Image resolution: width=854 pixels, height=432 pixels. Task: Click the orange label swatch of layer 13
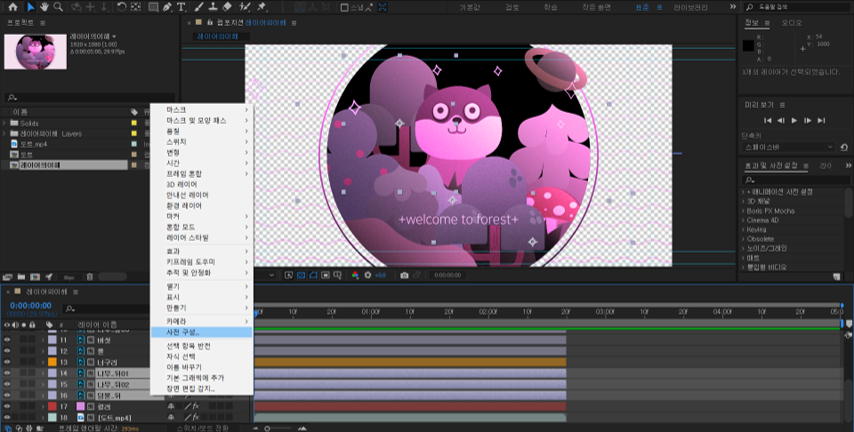pos(52,362)
